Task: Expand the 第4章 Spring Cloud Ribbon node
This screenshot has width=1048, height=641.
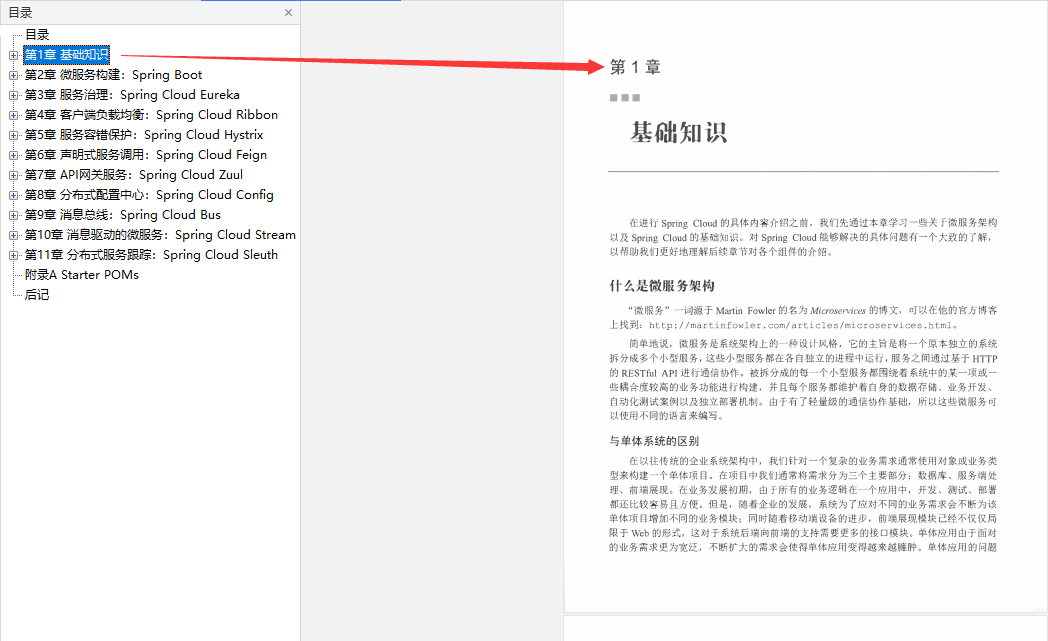Action: coord(13,115)
